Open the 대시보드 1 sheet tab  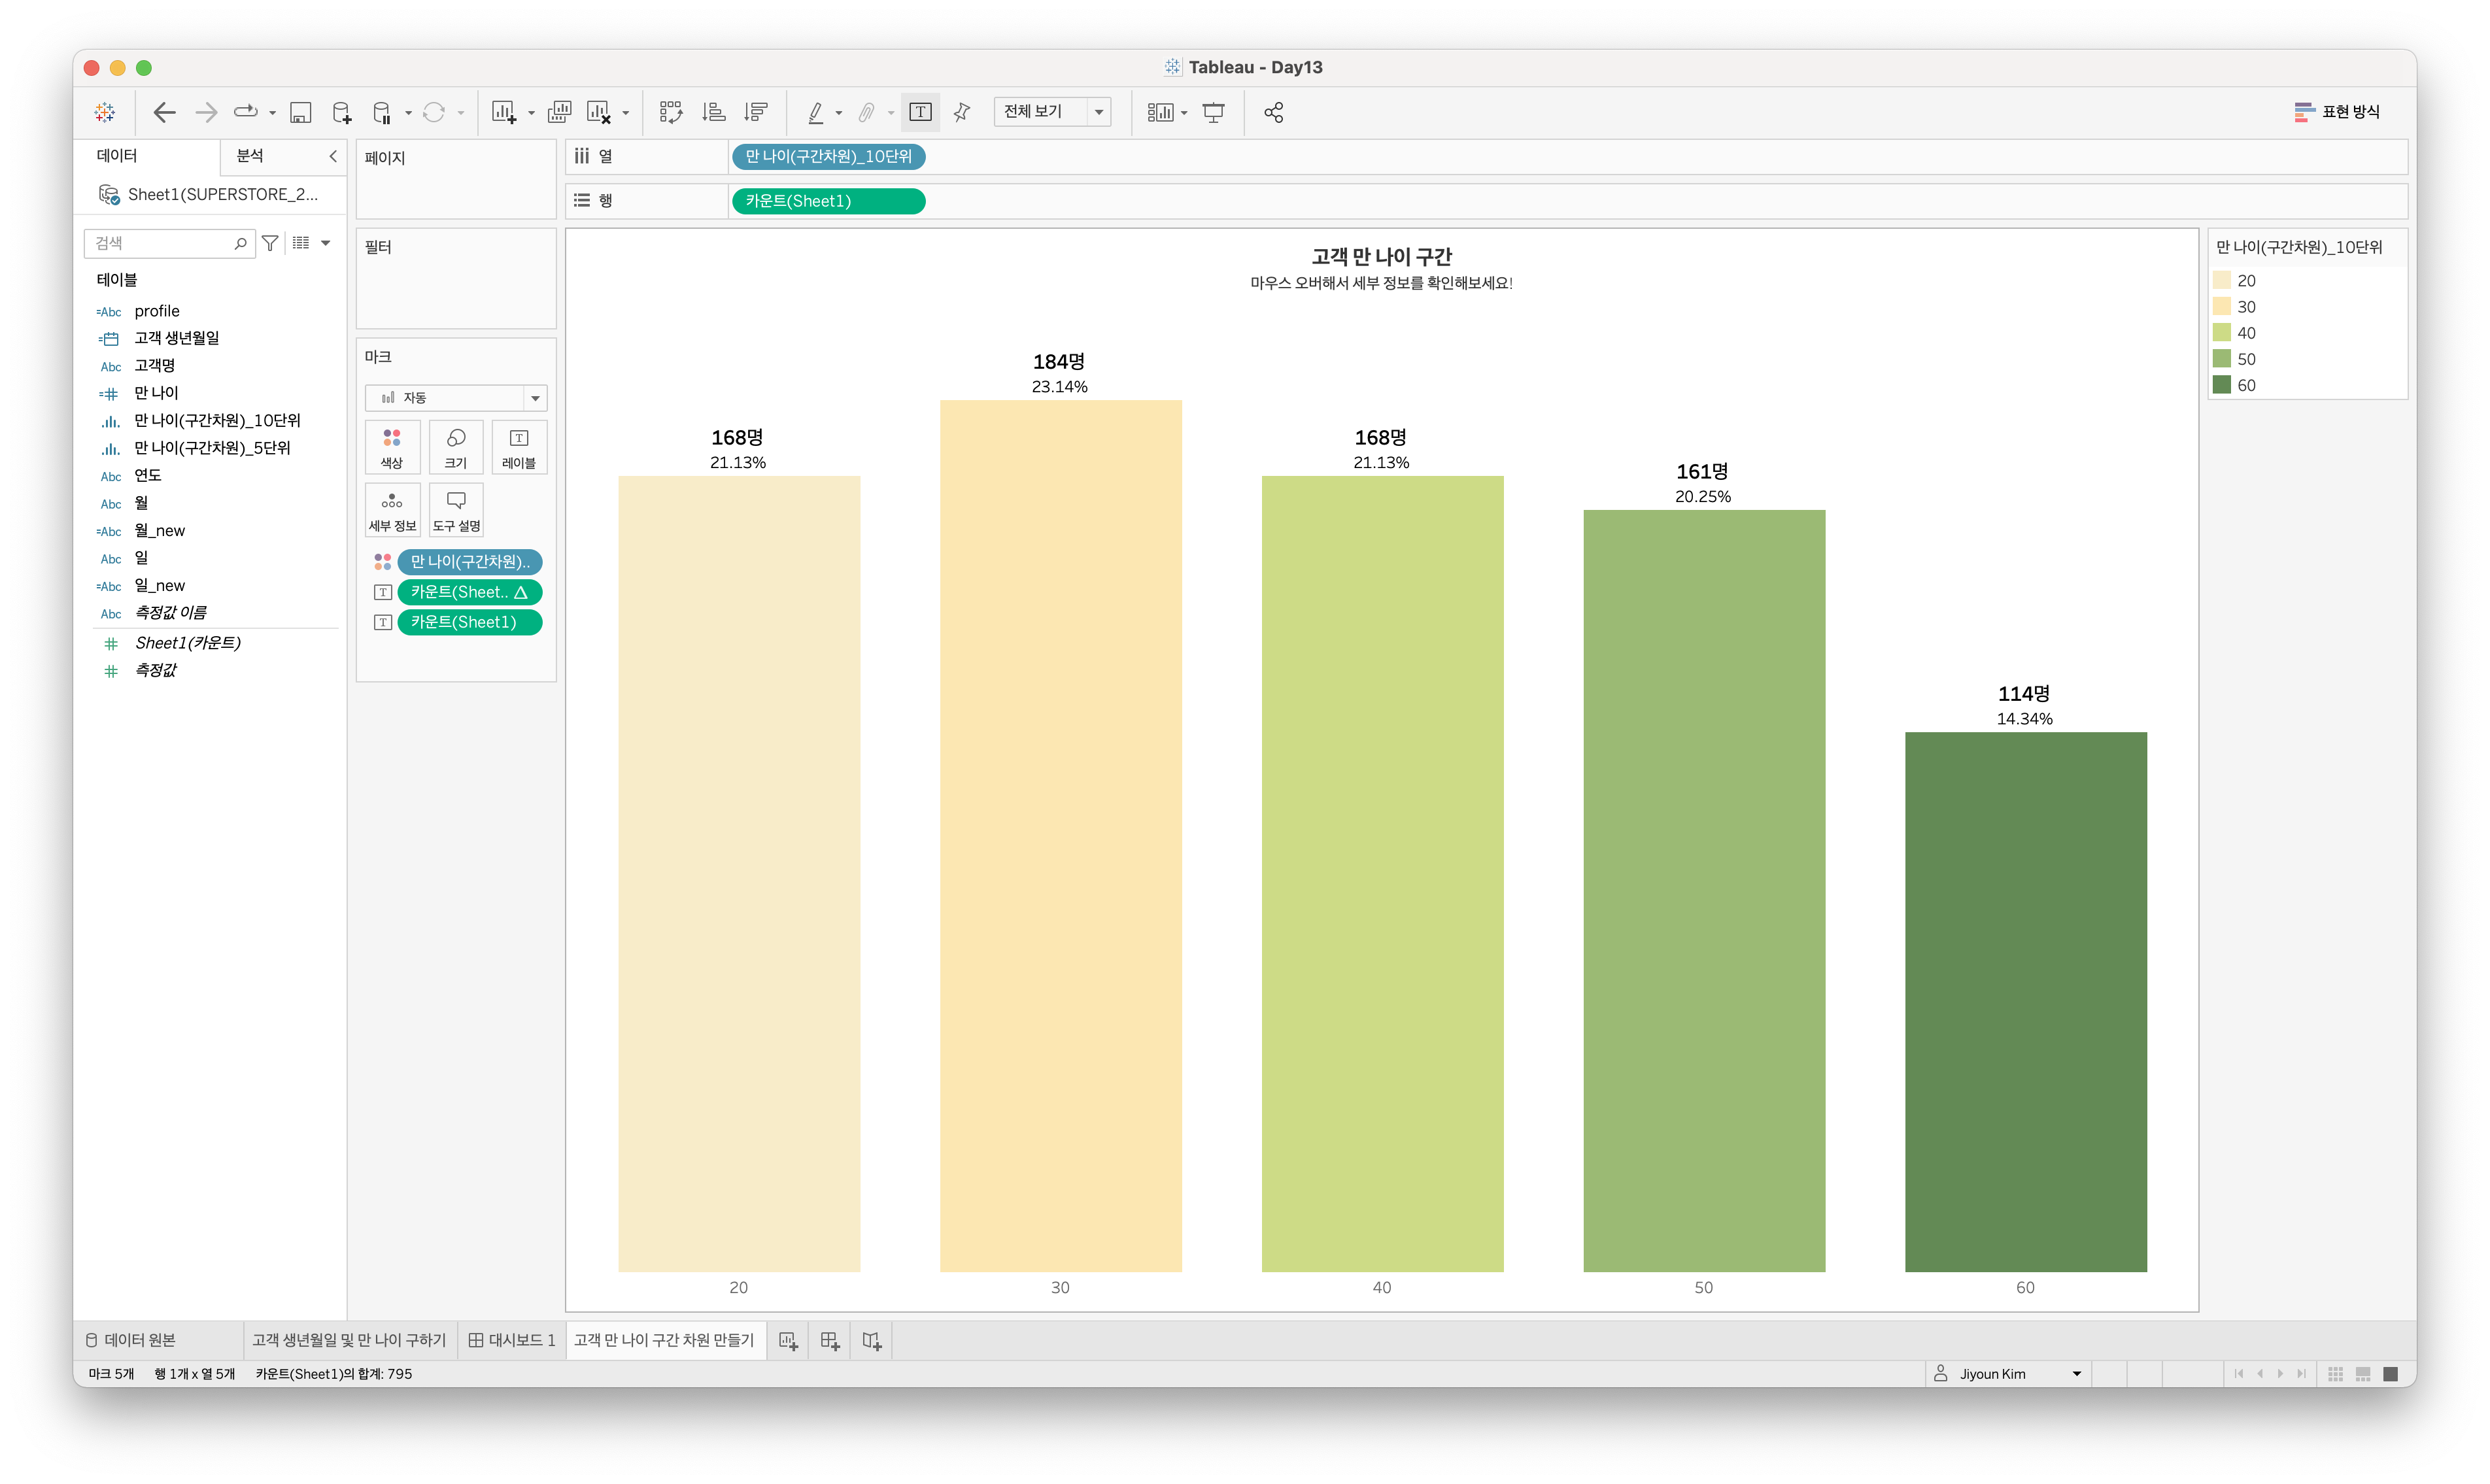point(512,1340)
